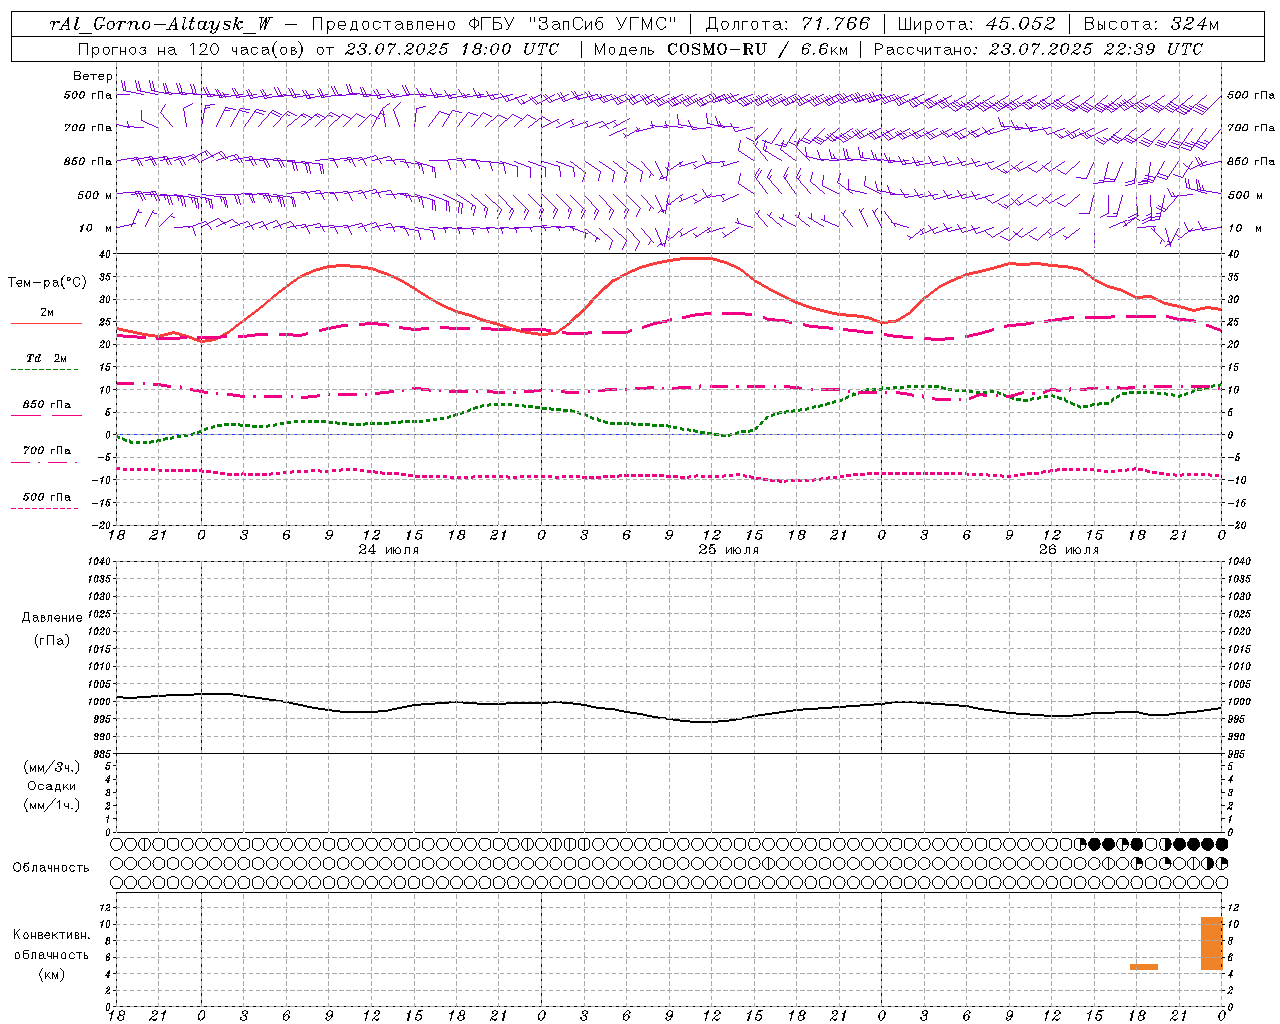Click the 2м temperature legend label
1280x1024 pixels.
point(47,312)
